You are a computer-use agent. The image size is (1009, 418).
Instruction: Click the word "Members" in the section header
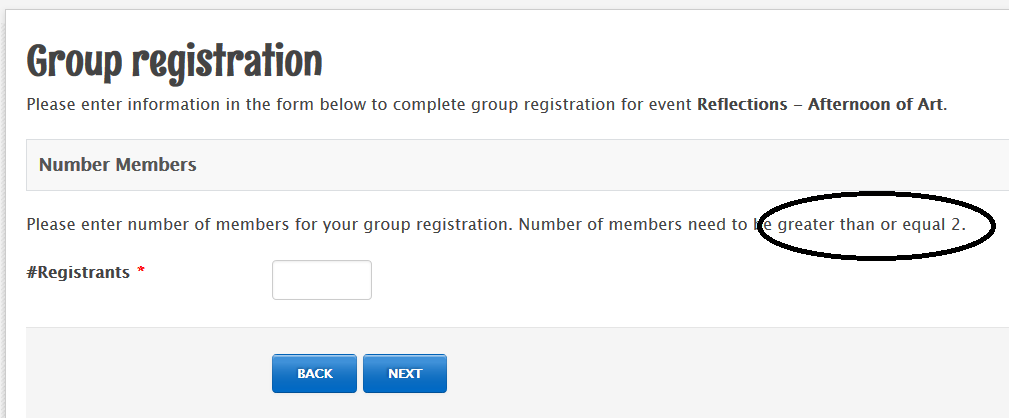click(157, 165)
